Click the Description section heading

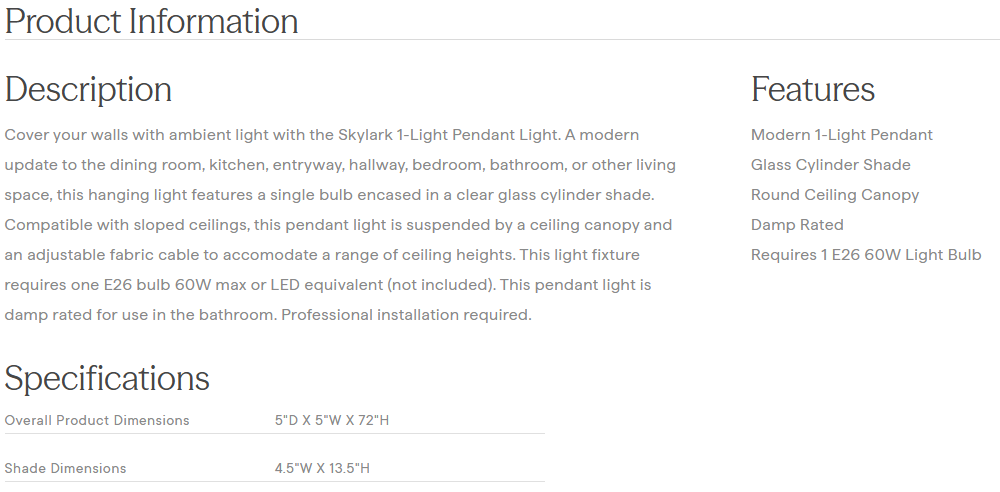(x=88, y=90)
